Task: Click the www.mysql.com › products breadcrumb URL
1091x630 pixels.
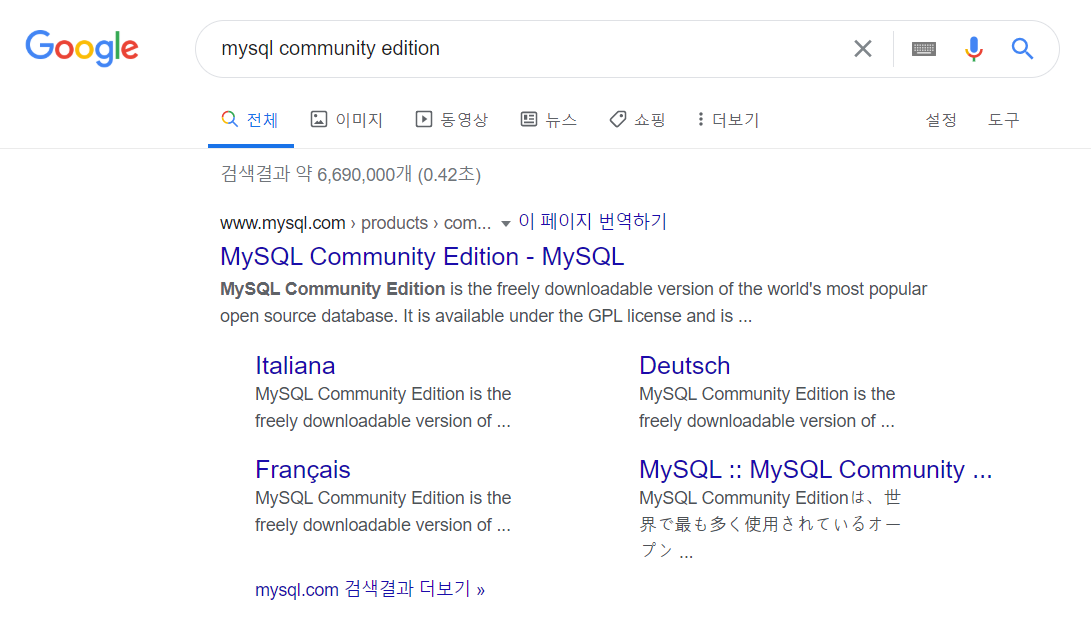Action: tap(356, 223)
